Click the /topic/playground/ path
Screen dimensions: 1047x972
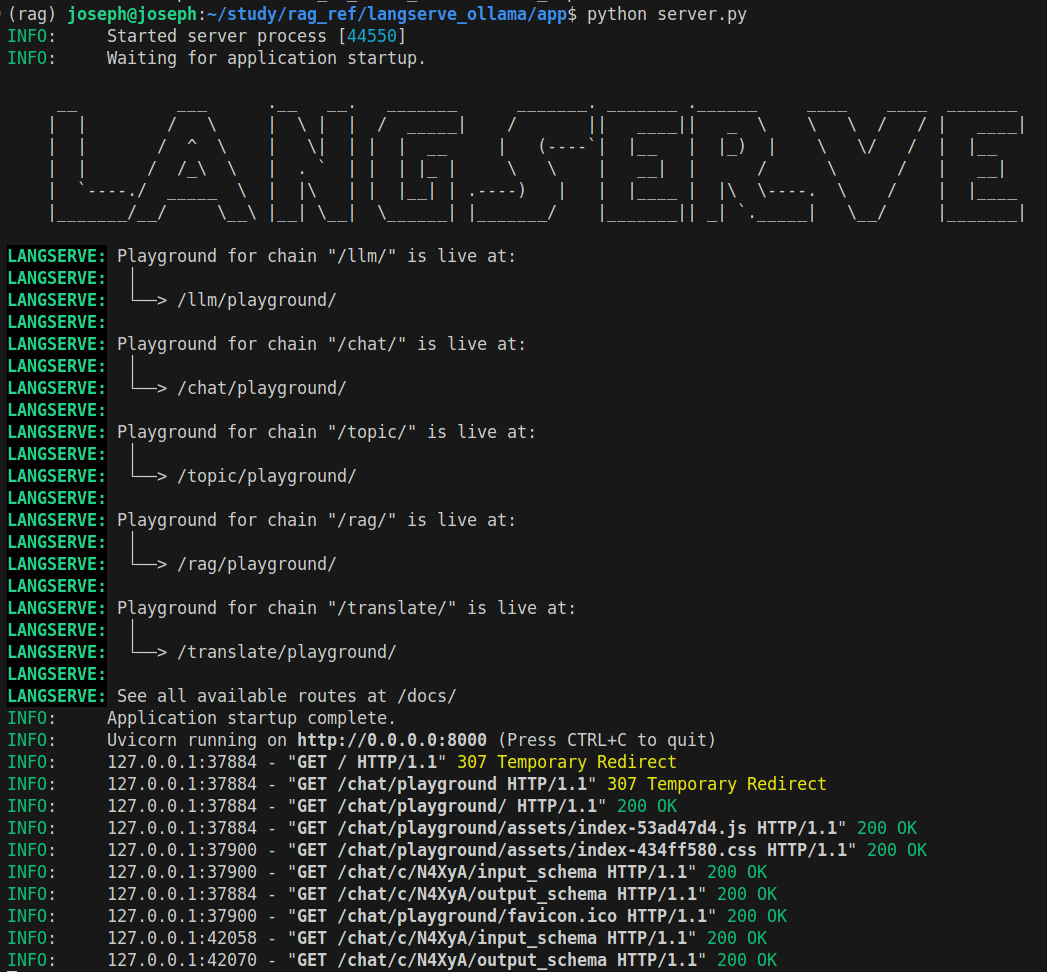pos(267,477)
